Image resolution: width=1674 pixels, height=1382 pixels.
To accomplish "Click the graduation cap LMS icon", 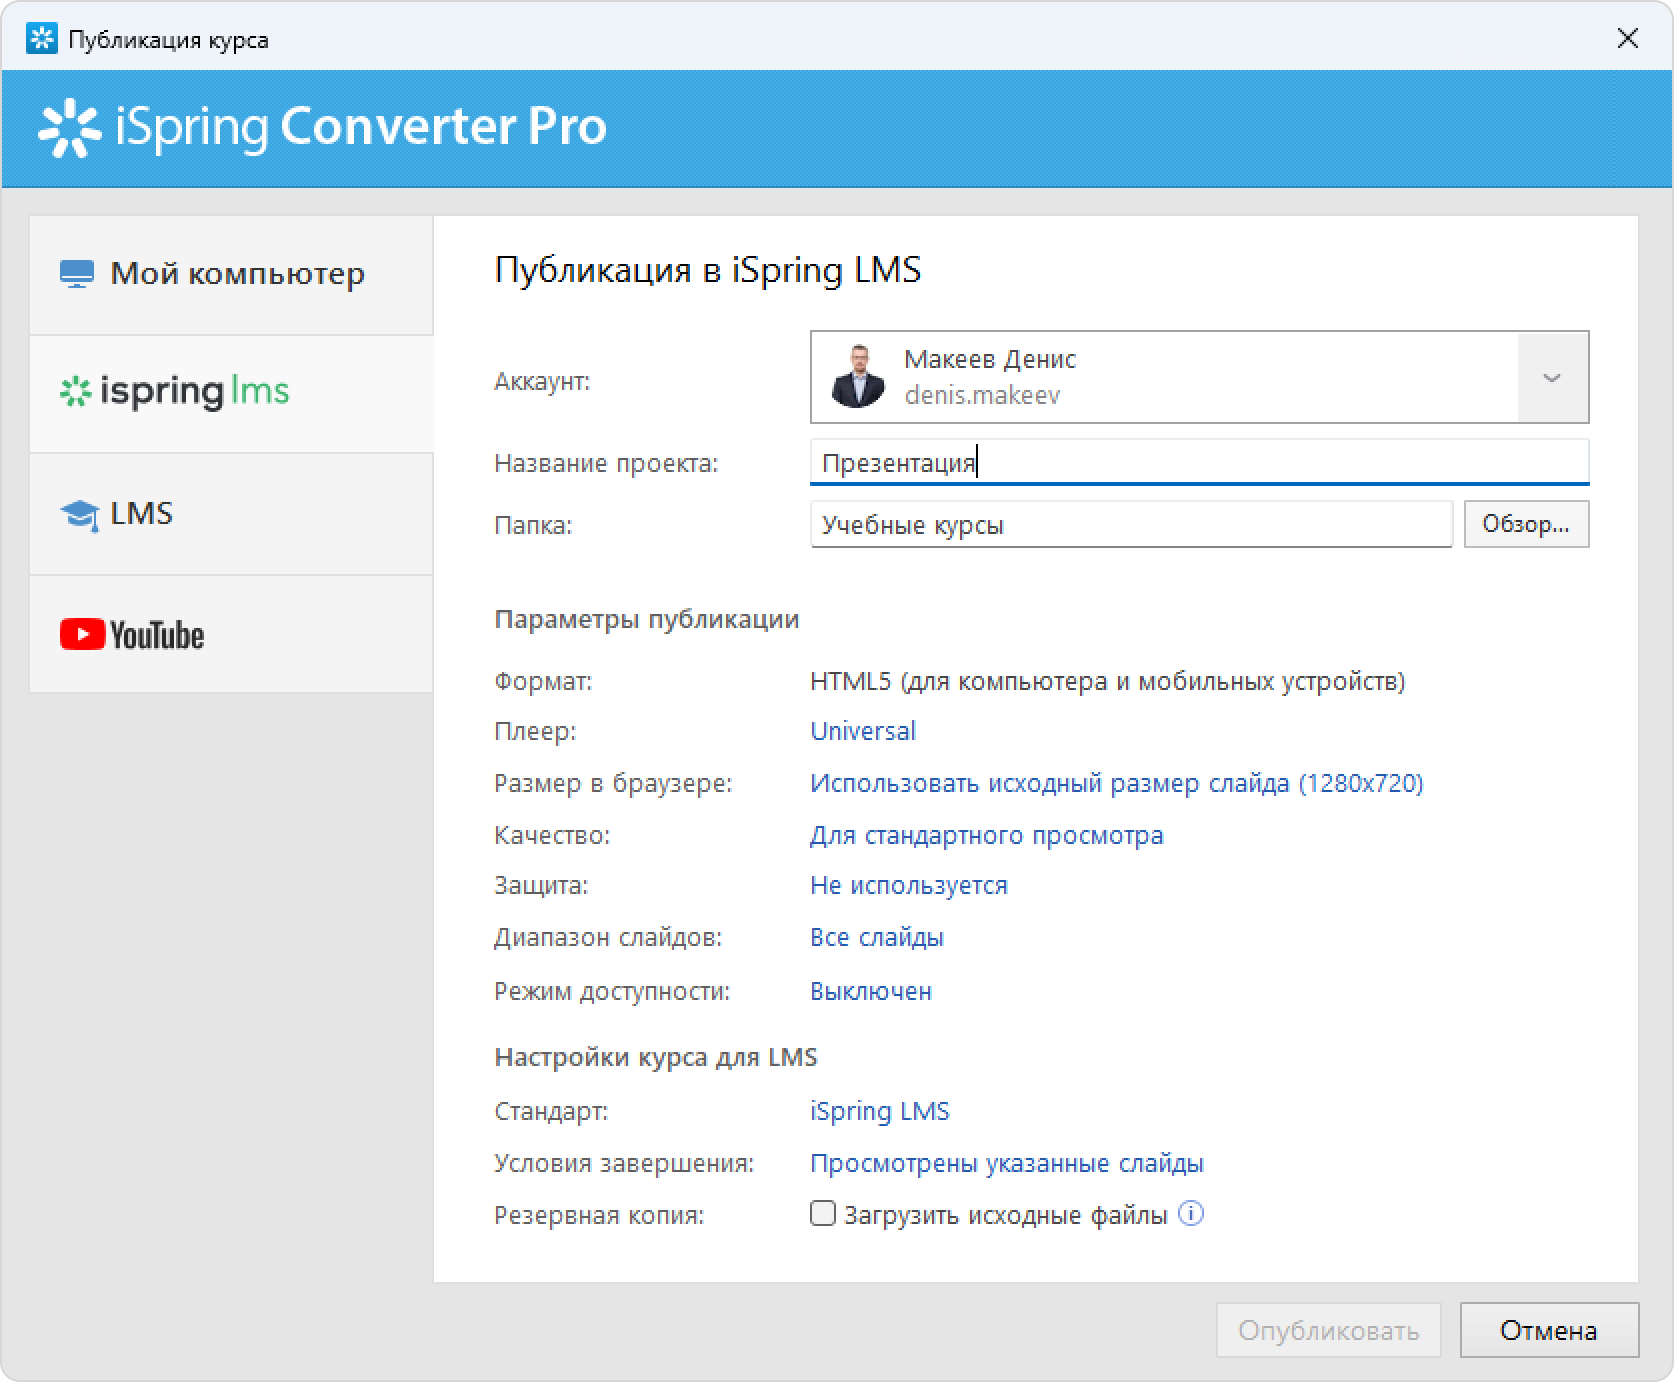I will point(80,515).
